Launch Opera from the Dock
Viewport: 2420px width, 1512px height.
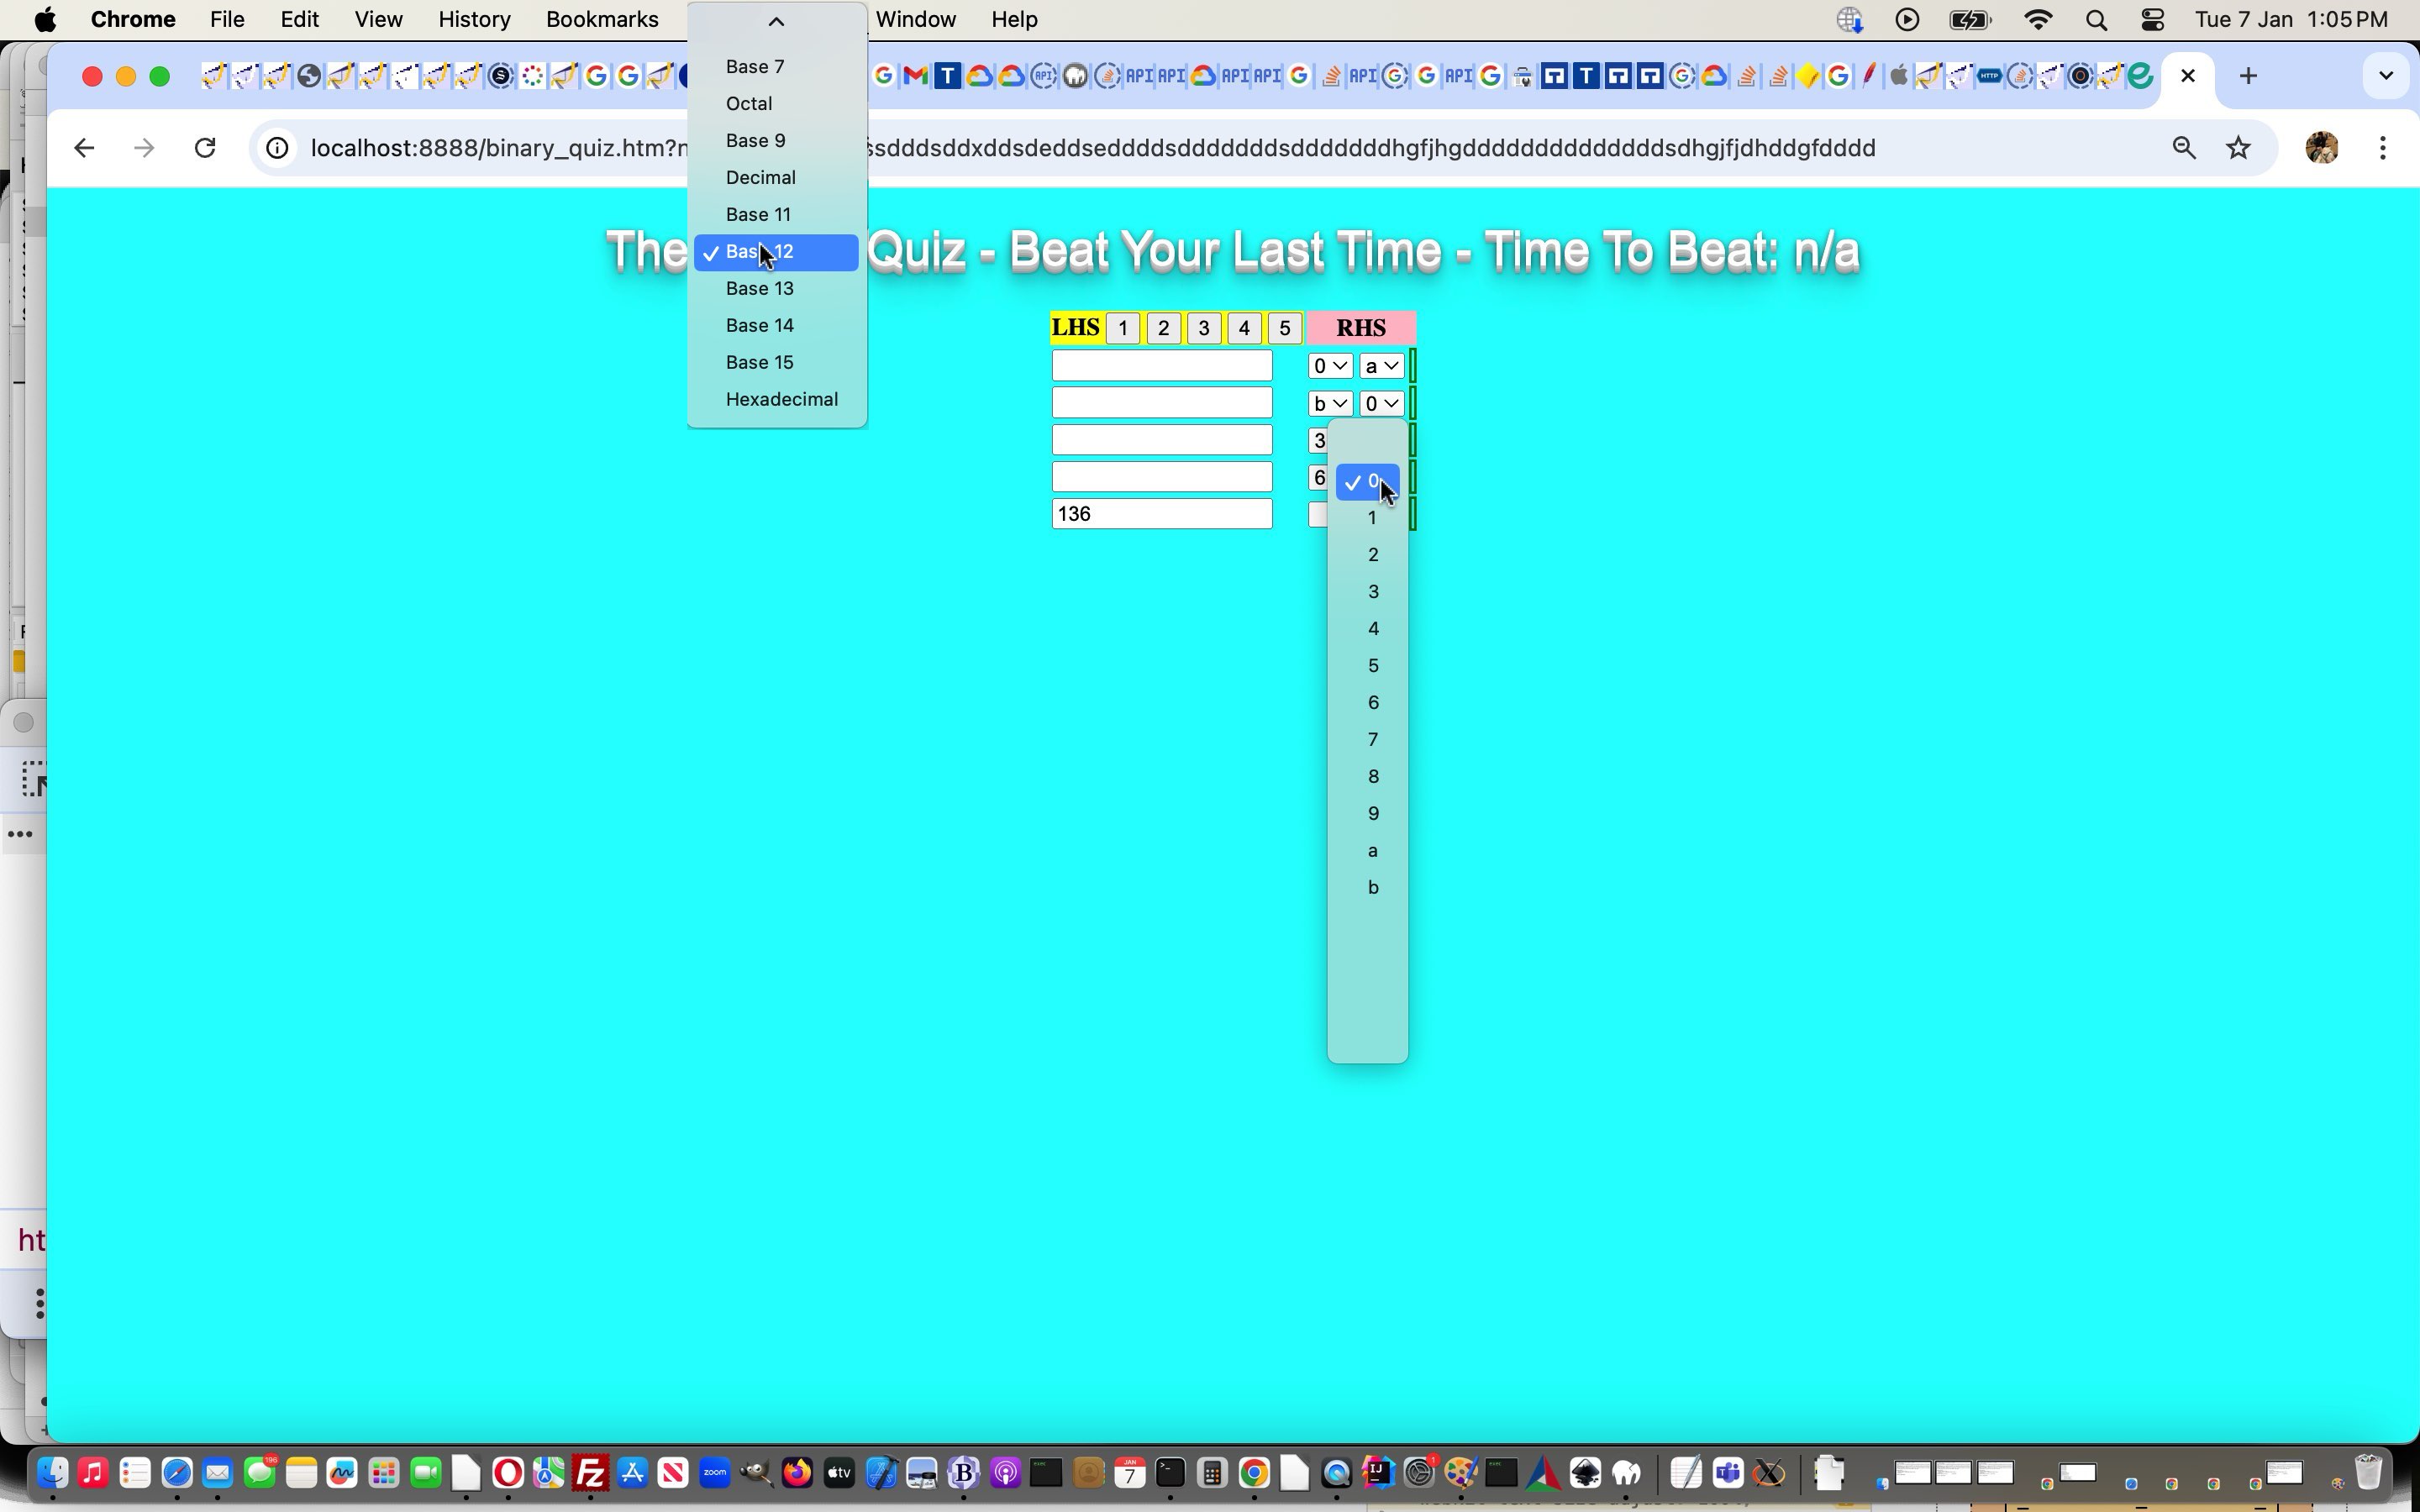point(508,1473)
